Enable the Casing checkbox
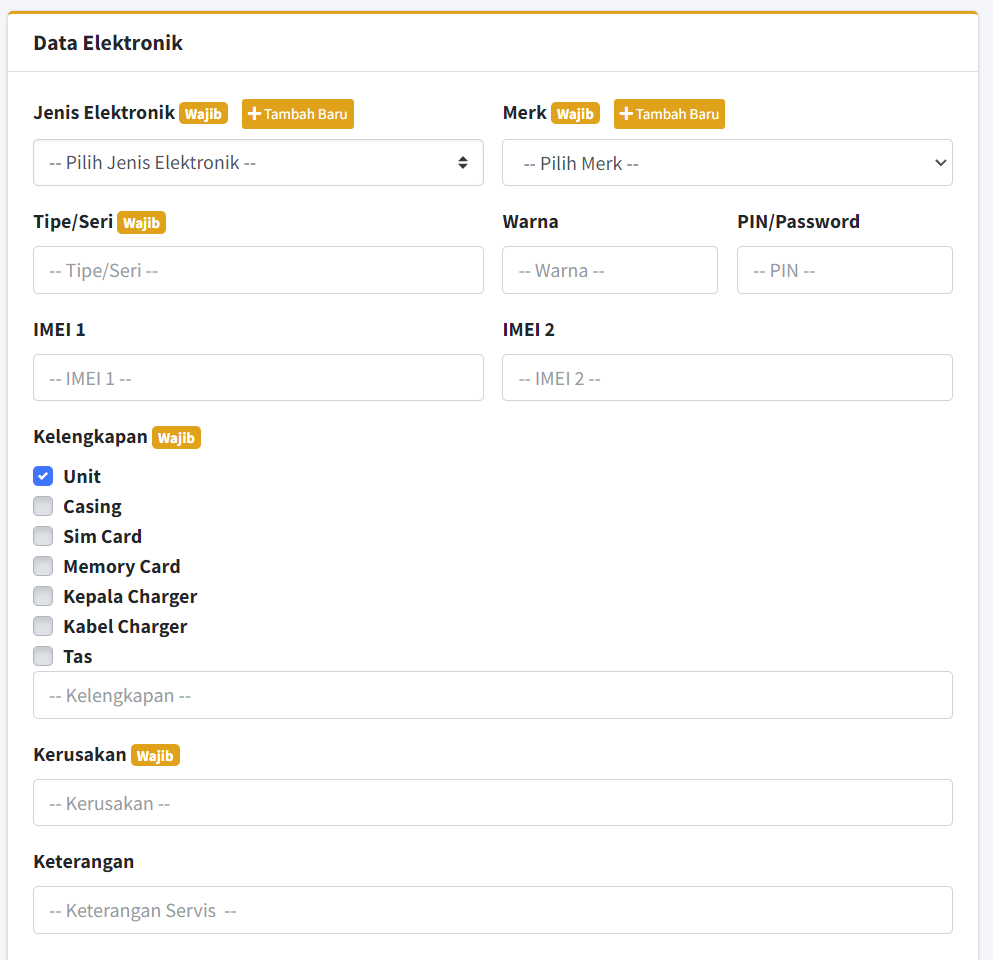This screenshot has height=960, width=993. tap(43, 506)
